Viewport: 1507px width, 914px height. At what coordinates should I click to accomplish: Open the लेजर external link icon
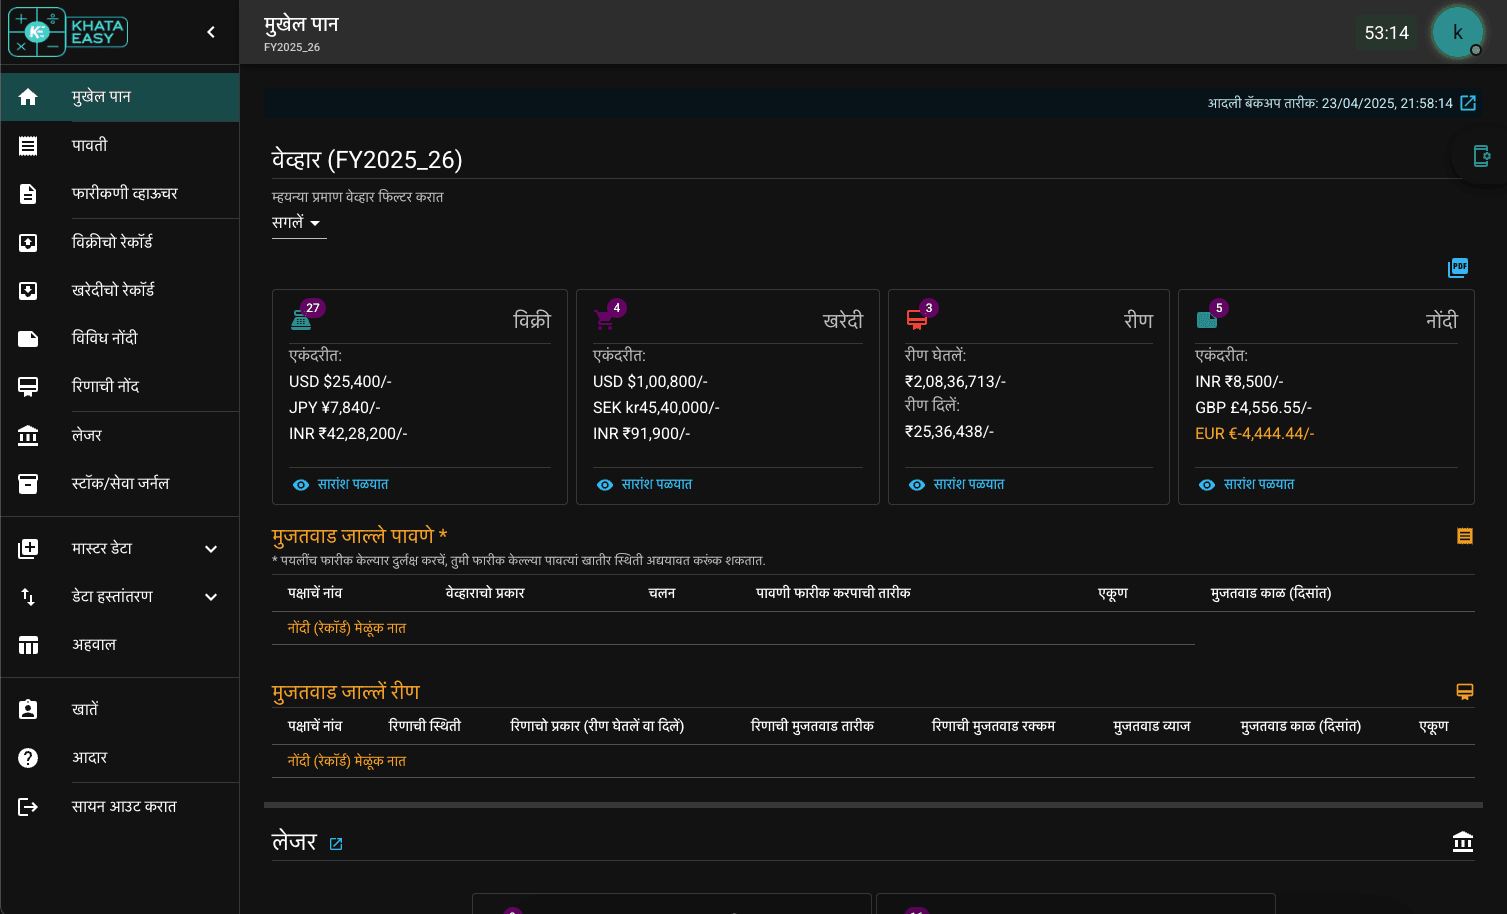click(x=336, y=844)
